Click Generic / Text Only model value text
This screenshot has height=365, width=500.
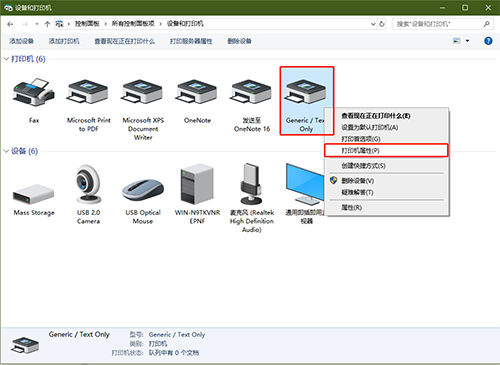[177, 334]
